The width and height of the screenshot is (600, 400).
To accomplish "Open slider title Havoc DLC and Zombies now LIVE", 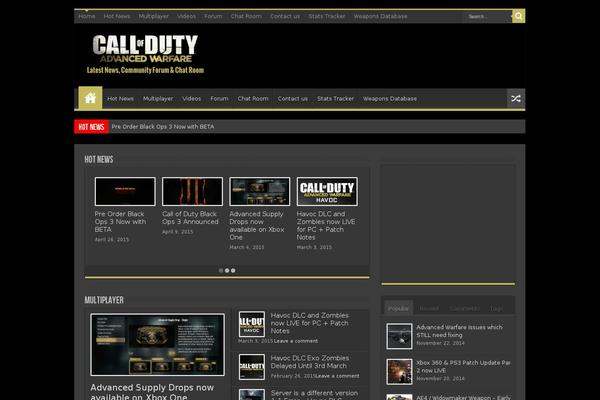I will coord(326,225).
